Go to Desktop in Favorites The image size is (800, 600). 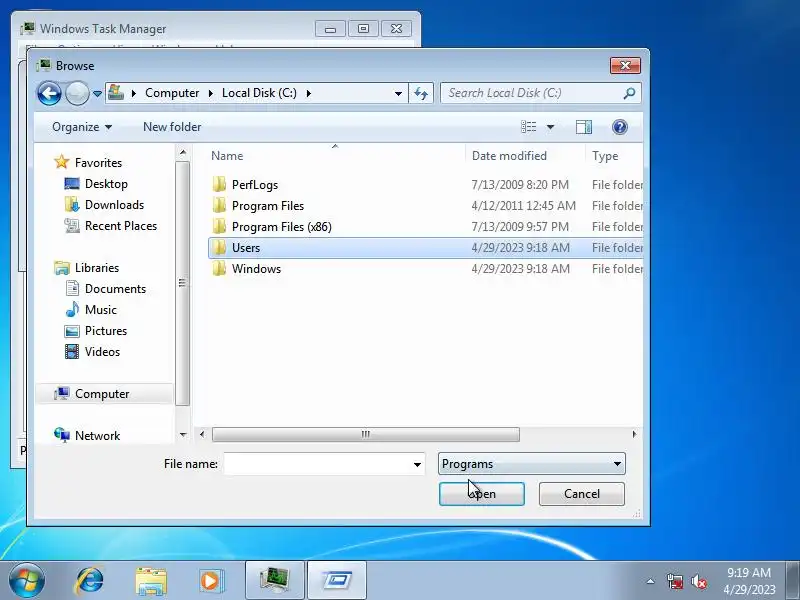pyautogui.click(x=106, y=184)
